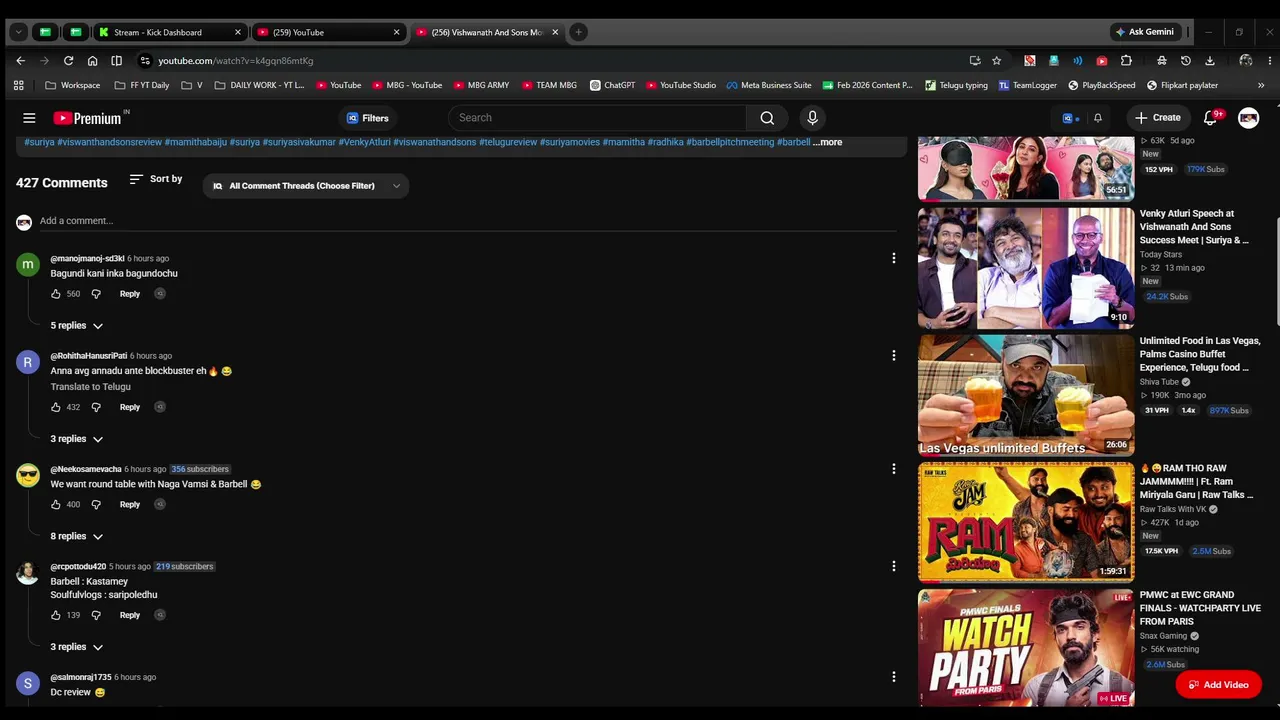Screen dimensions: 1280x720
Task: Dislike manojmanoj-sd3kl's comment
Action: 96,294
